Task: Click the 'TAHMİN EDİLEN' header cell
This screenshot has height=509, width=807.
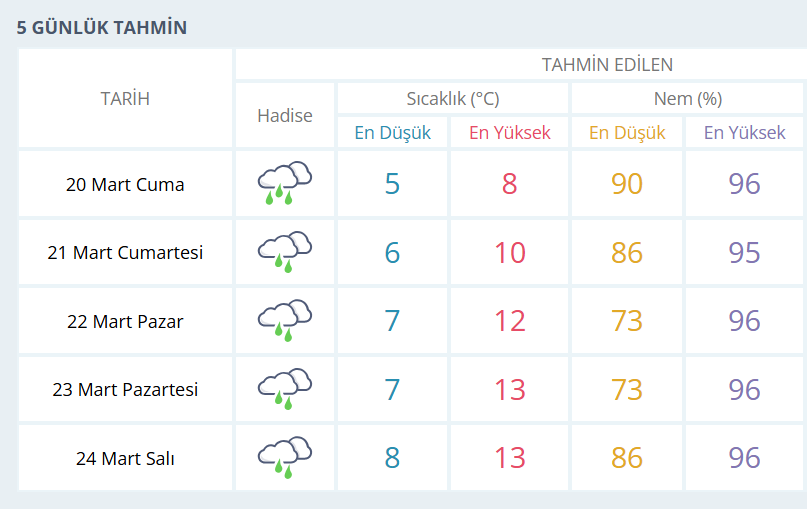Action: (x=607, y=65)
